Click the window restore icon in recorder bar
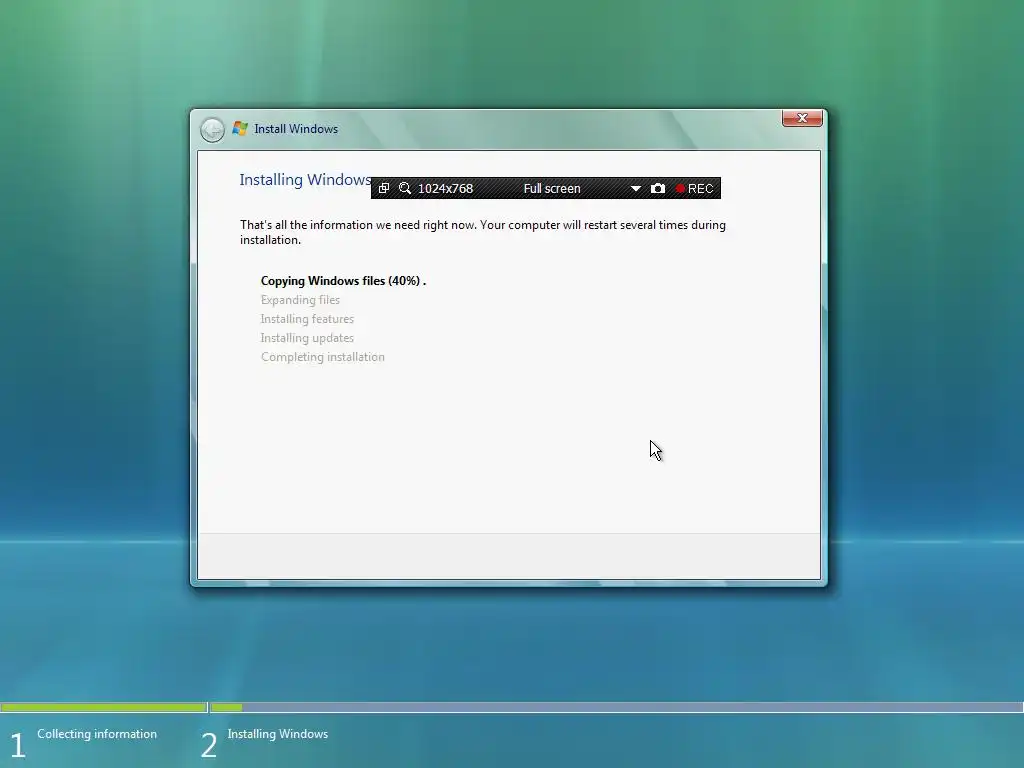Screen dimensions: 1024x768 384,188
